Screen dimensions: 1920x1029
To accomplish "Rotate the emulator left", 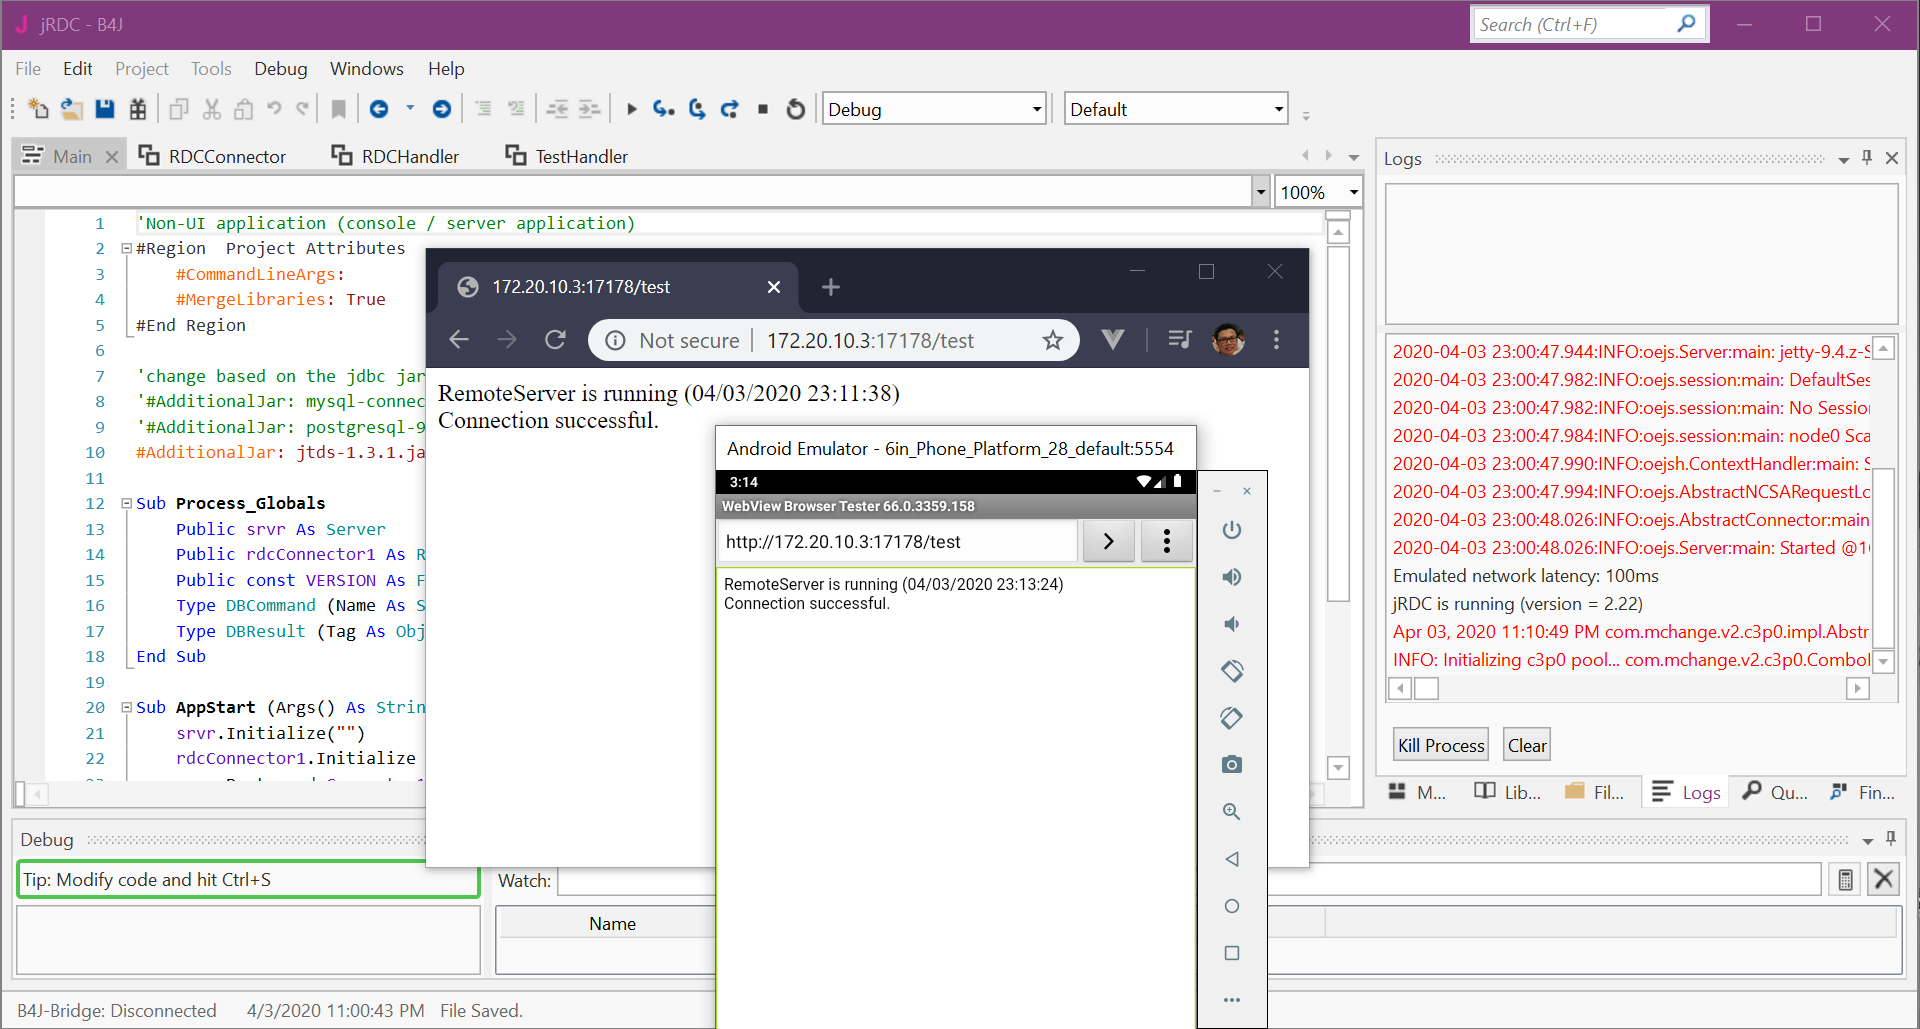I will [1232, 671].
